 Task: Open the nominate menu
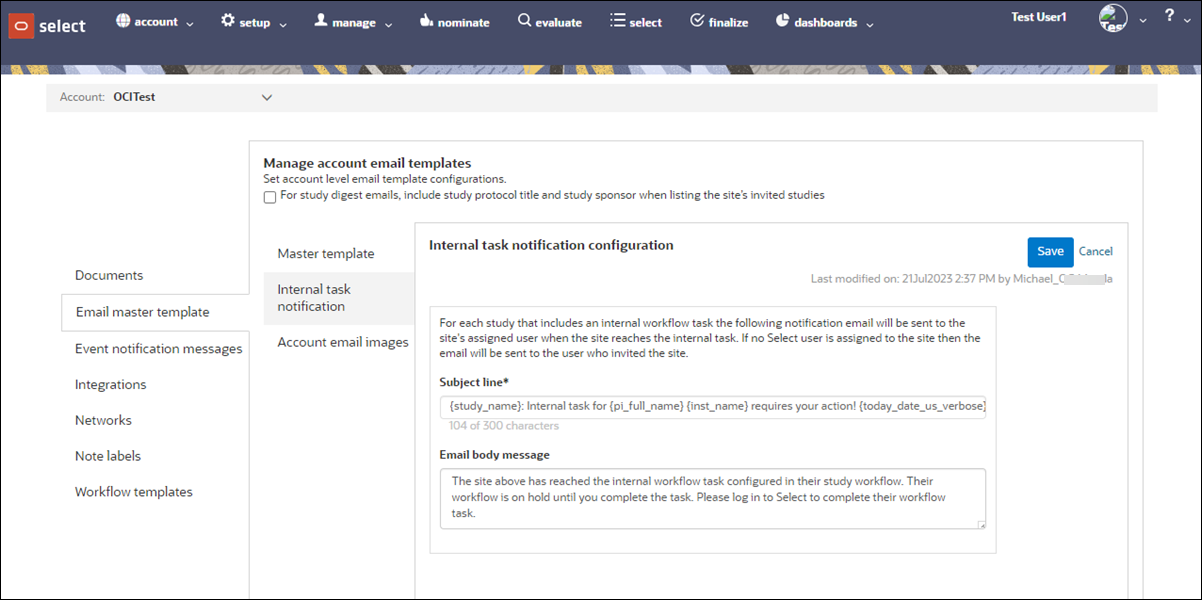(x=454, y=22)
